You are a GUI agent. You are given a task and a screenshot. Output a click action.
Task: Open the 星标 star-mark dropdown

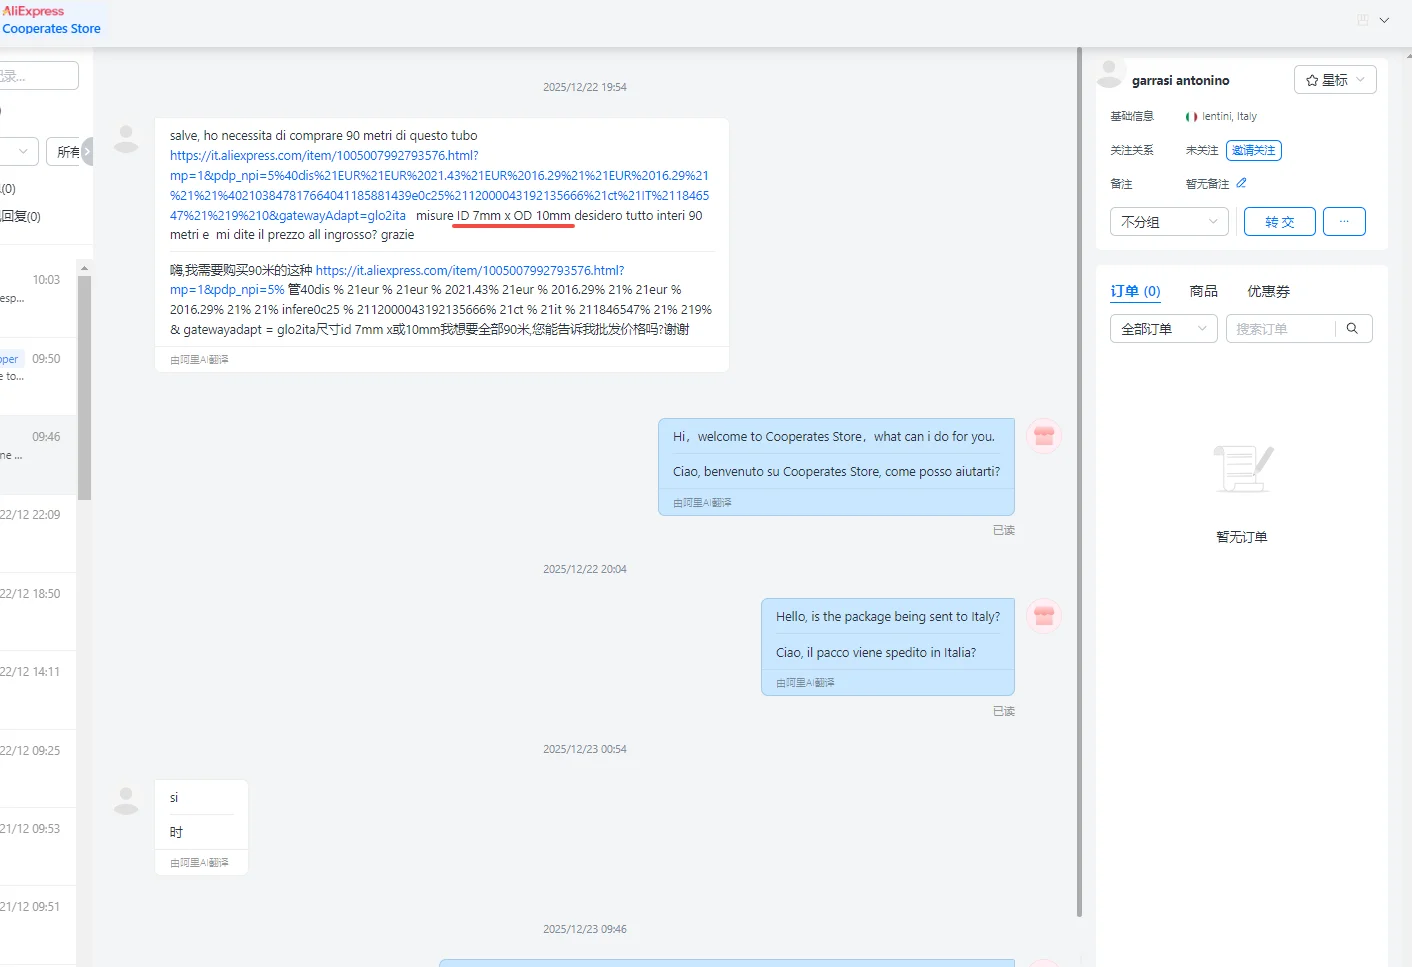1335,80
